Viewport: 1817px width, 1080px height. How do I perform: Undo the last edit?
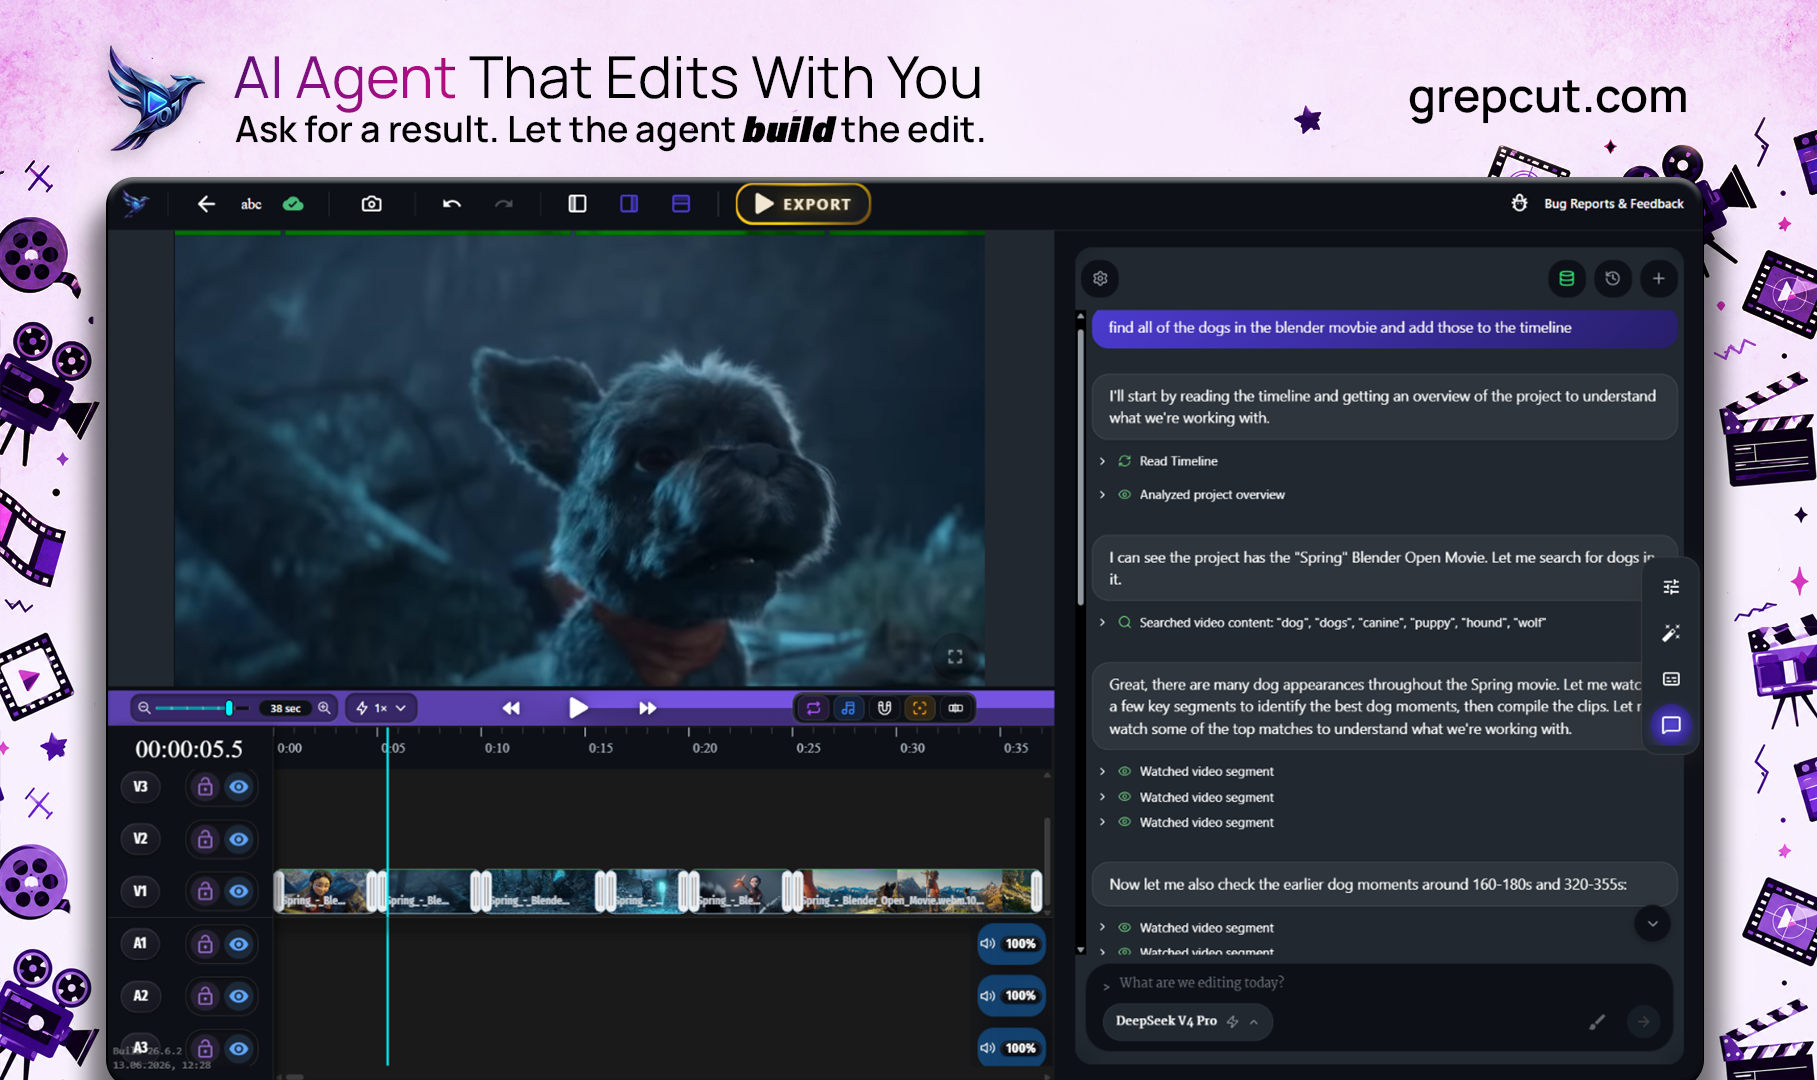(x=452, y=204)
